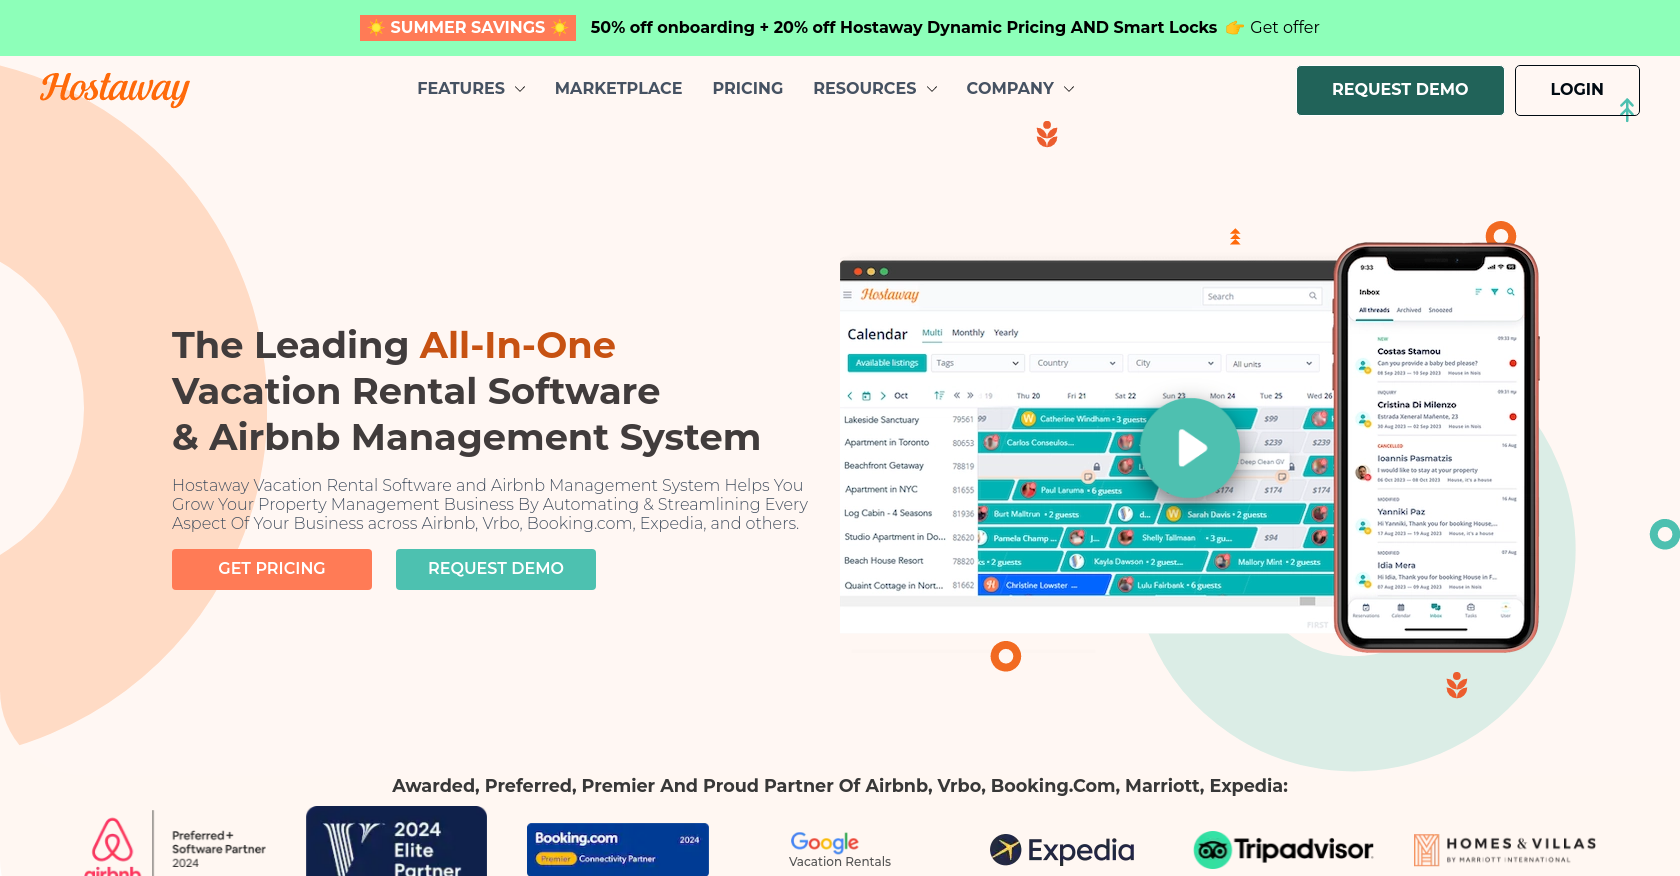Click the Request Demo header button
The height and width of the screenshot is (876, 1680).
[1400, 90]
